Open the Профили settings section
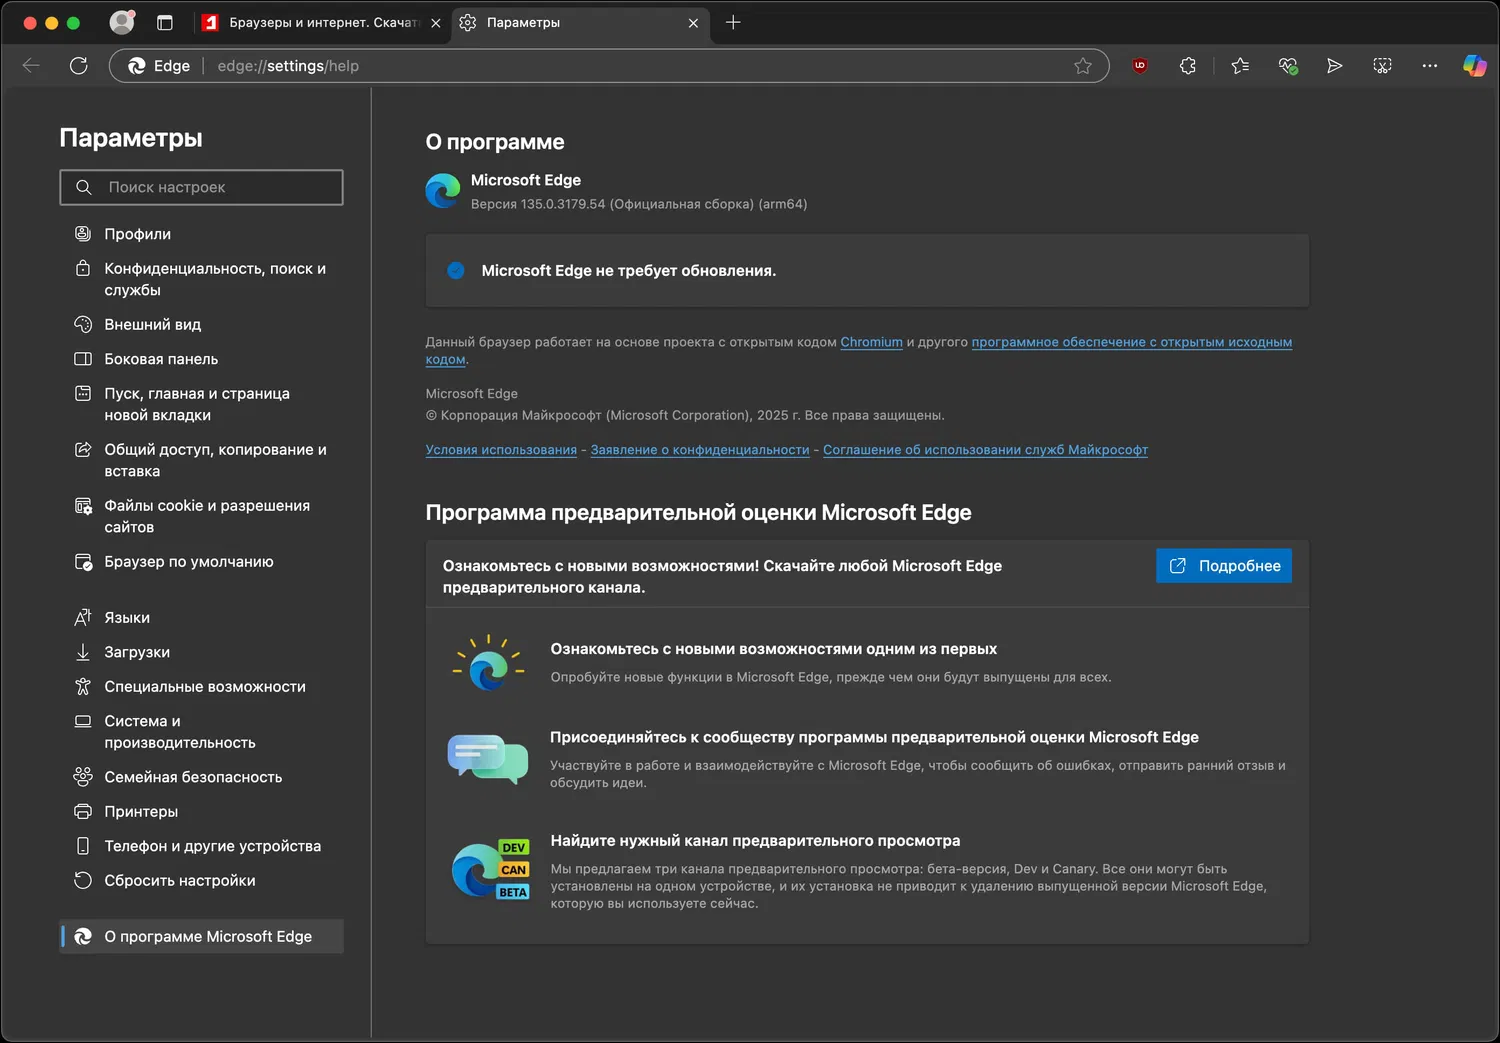Screen dimensions: 1500x1043 tap(201, 234)
